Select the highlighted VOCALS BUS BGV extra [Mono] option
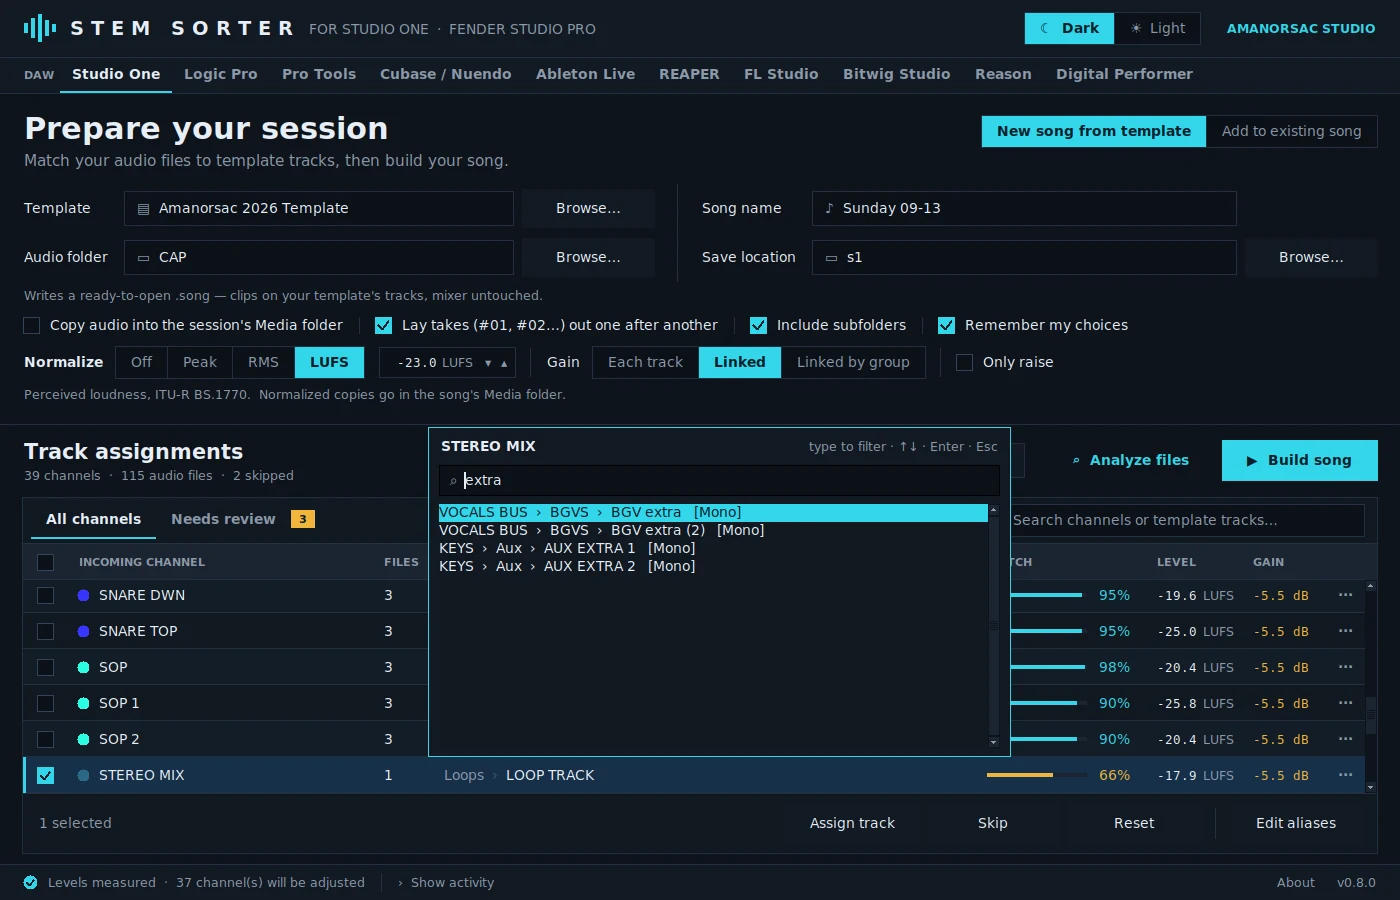The width and height of the screenshot is (1400, 900). (x=713, y=512)
